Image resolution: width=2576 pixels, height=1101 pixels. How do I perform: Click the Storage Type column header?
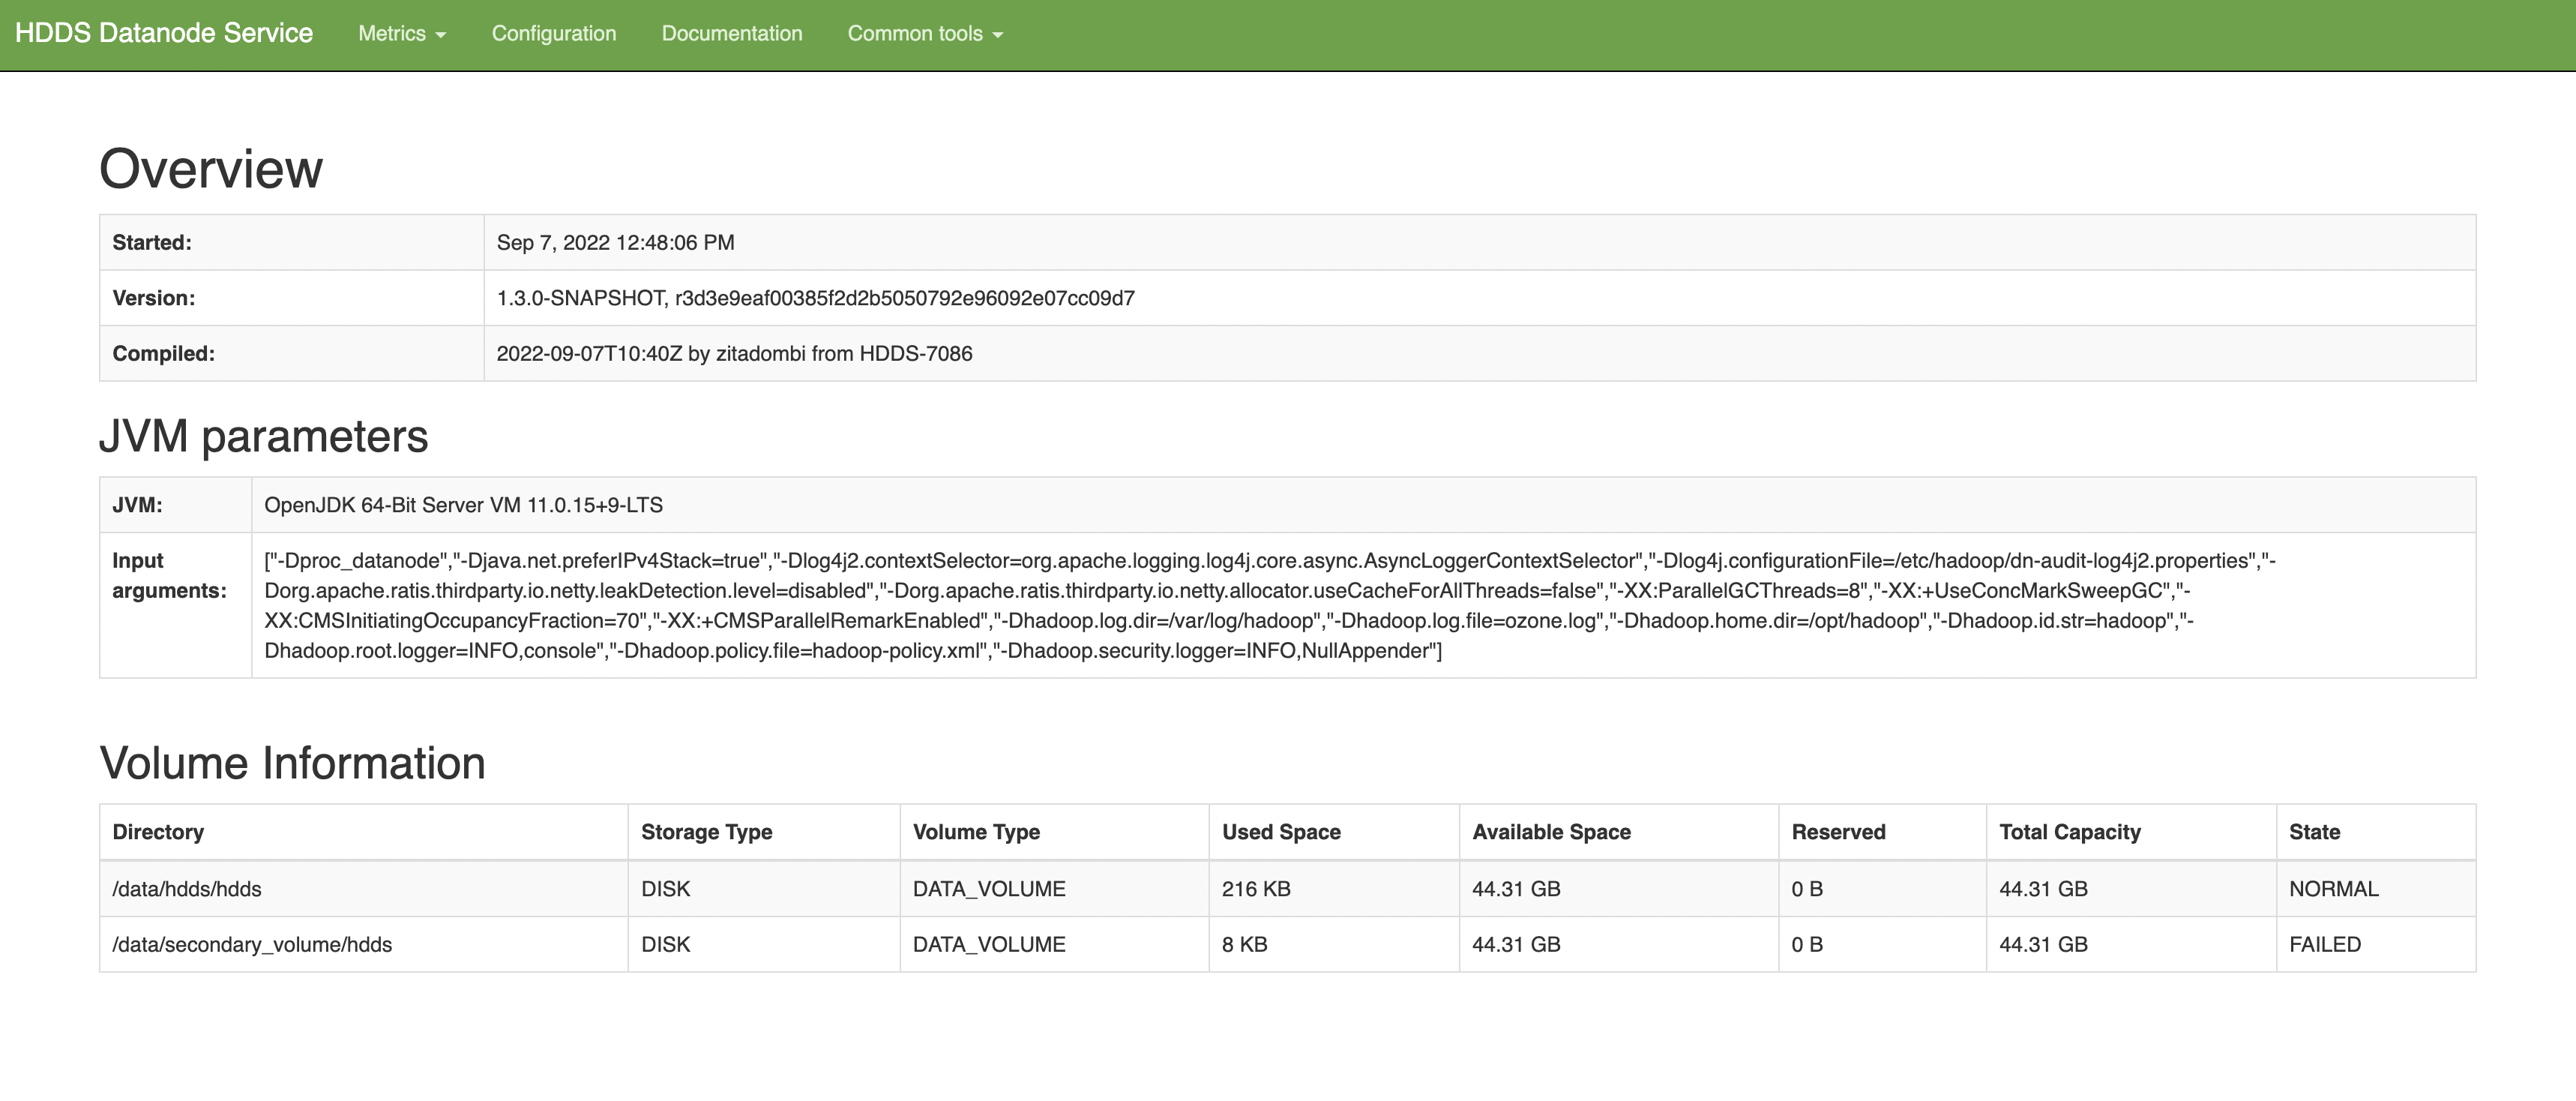[x=706, y=831]
